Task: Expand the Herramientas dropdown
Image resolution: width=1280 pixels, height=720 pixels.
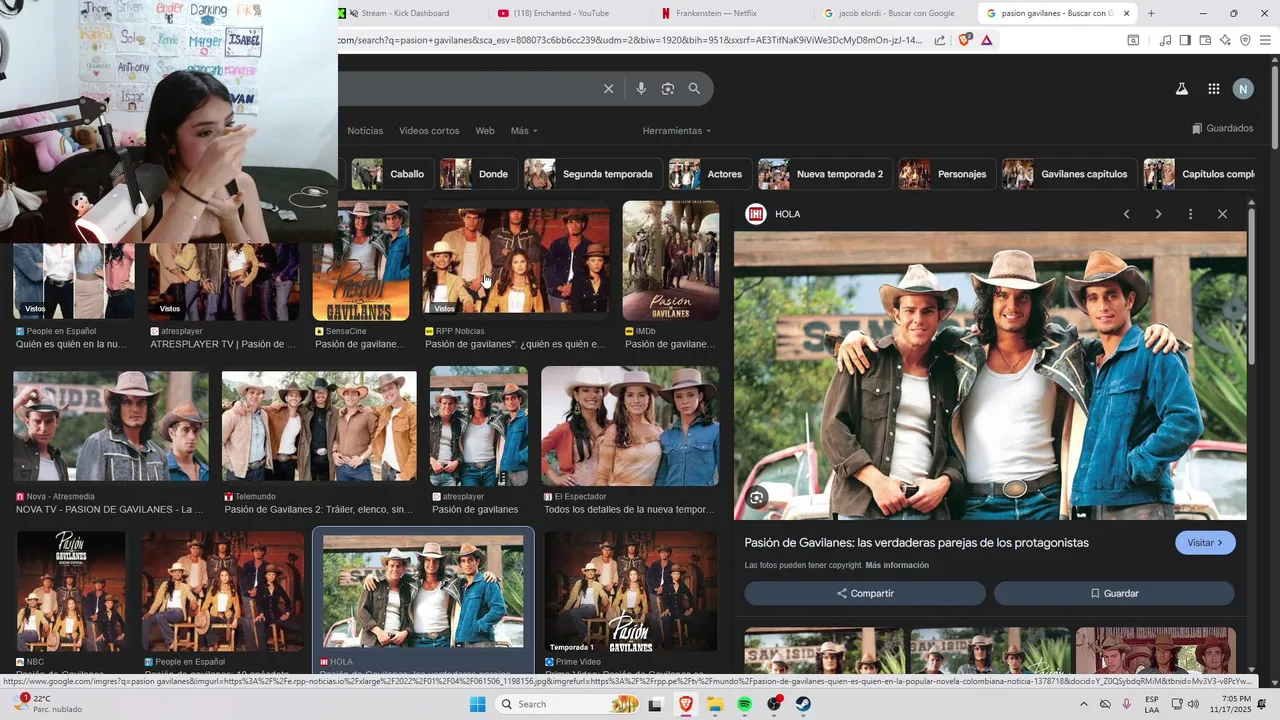Action: [x=677, y=131]
